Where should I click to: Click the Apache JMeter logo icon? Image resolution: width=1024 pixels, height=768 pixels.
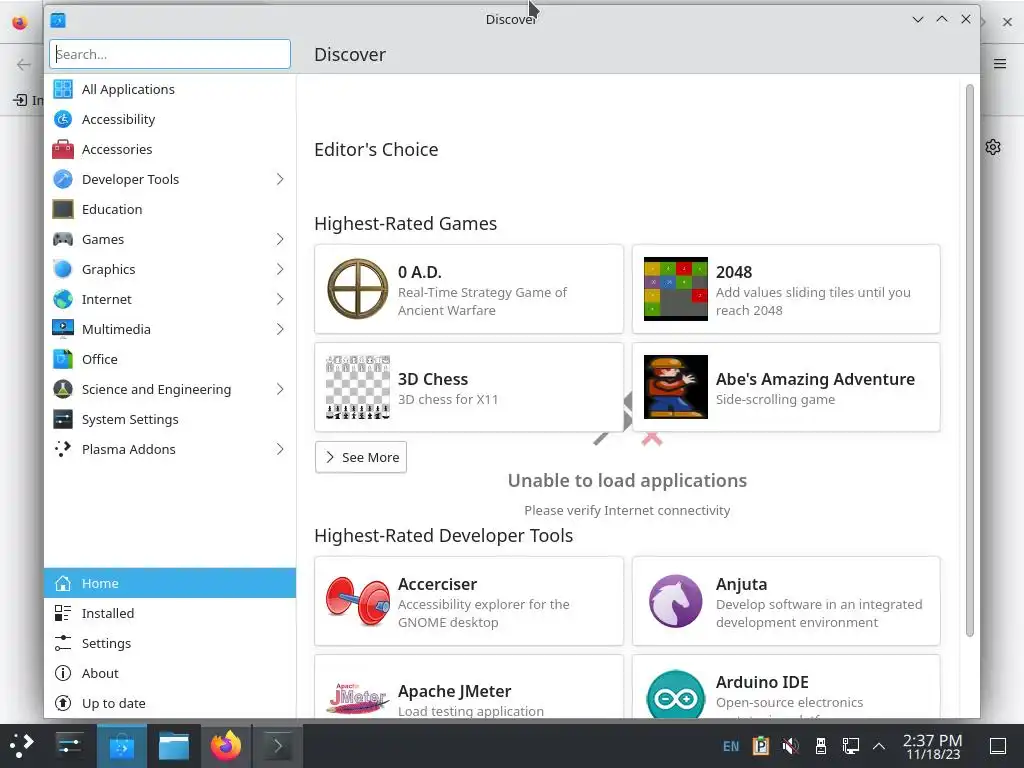358,699
